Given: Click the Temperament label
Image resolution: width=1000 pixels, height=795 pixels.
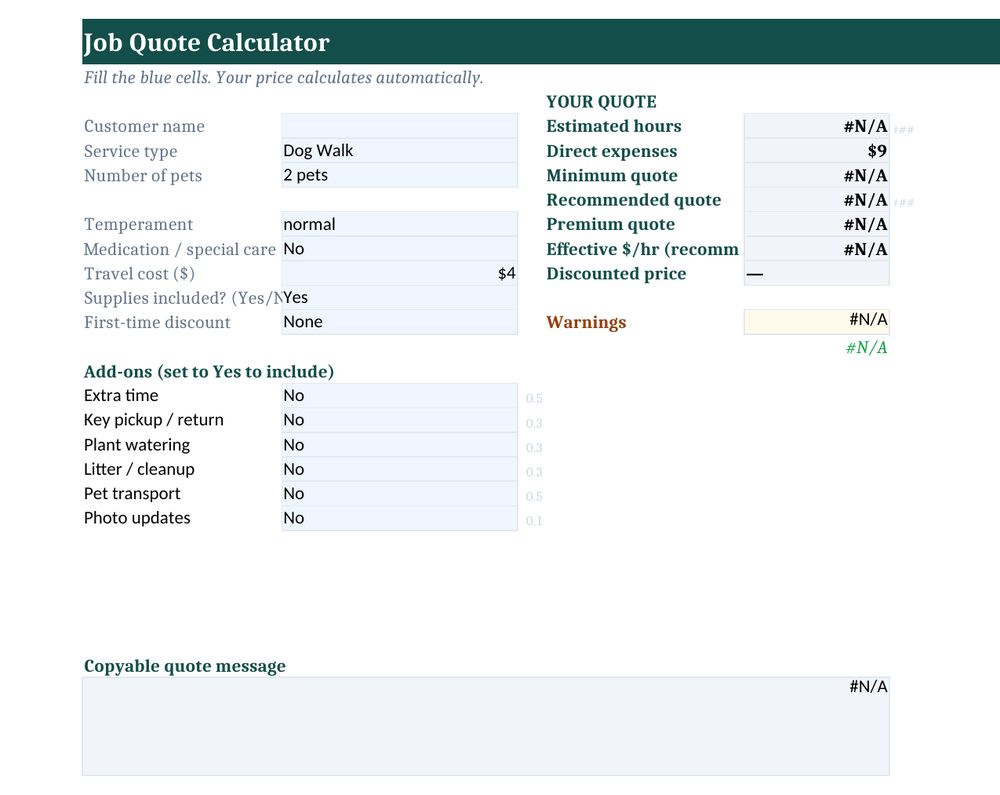Looking at the screenshot, I should 138,224.
